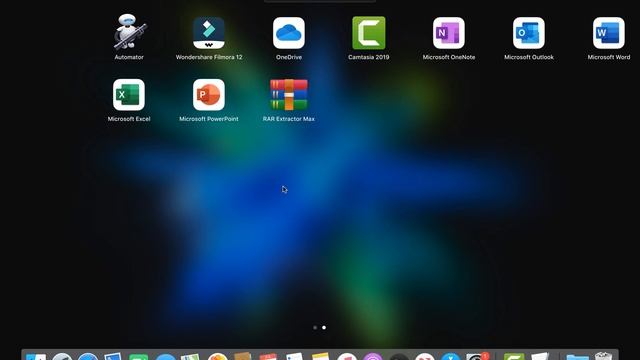Open Wondershare Filmora 12
The width and height of the screenshot is (640, 360).
[209, 33]
